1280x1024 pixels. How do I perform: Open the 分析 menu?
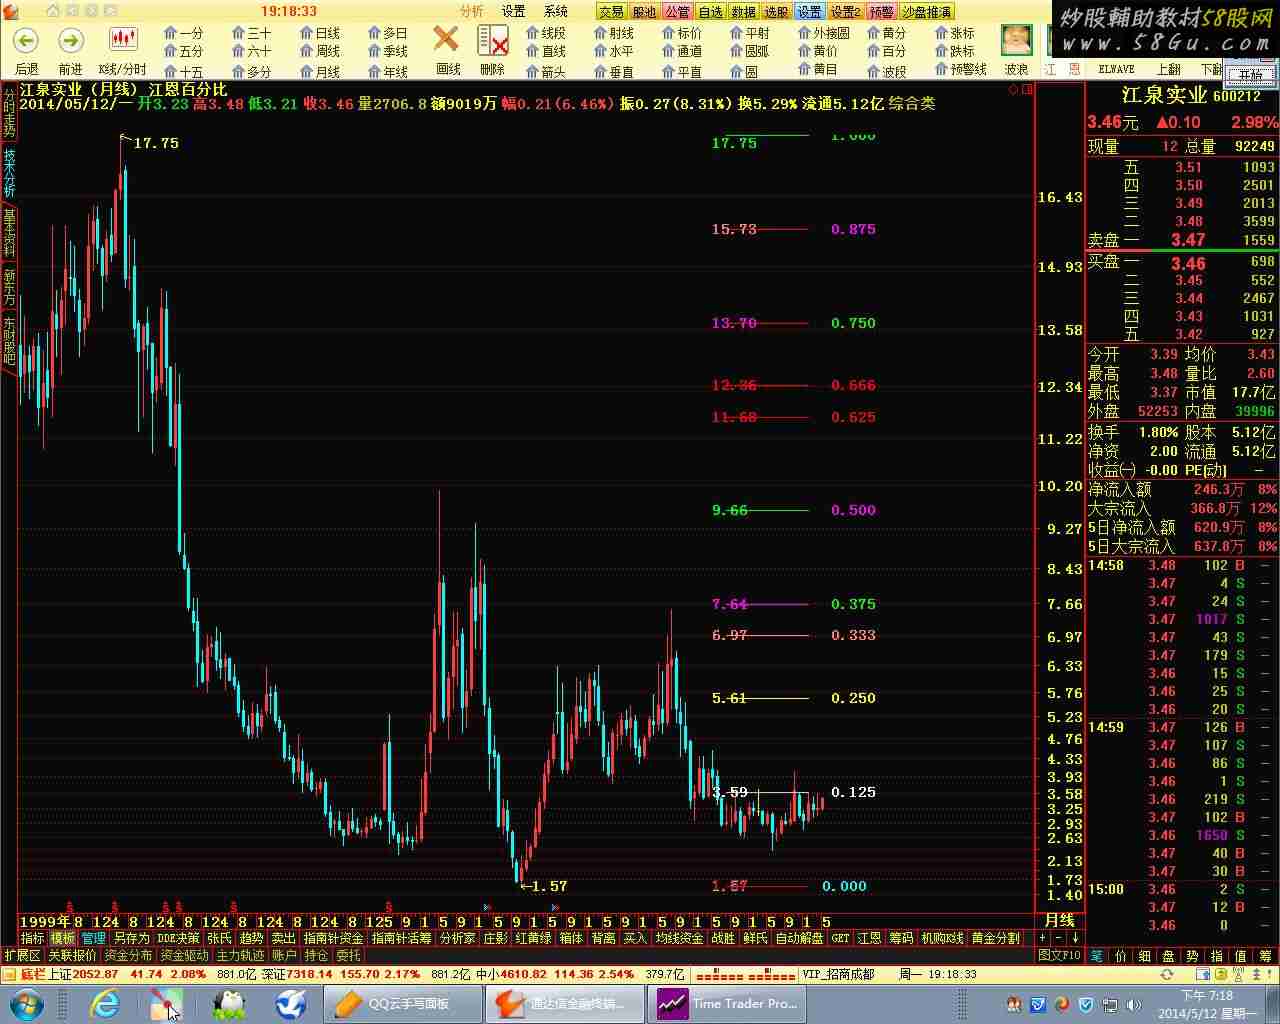click(471, 11)
